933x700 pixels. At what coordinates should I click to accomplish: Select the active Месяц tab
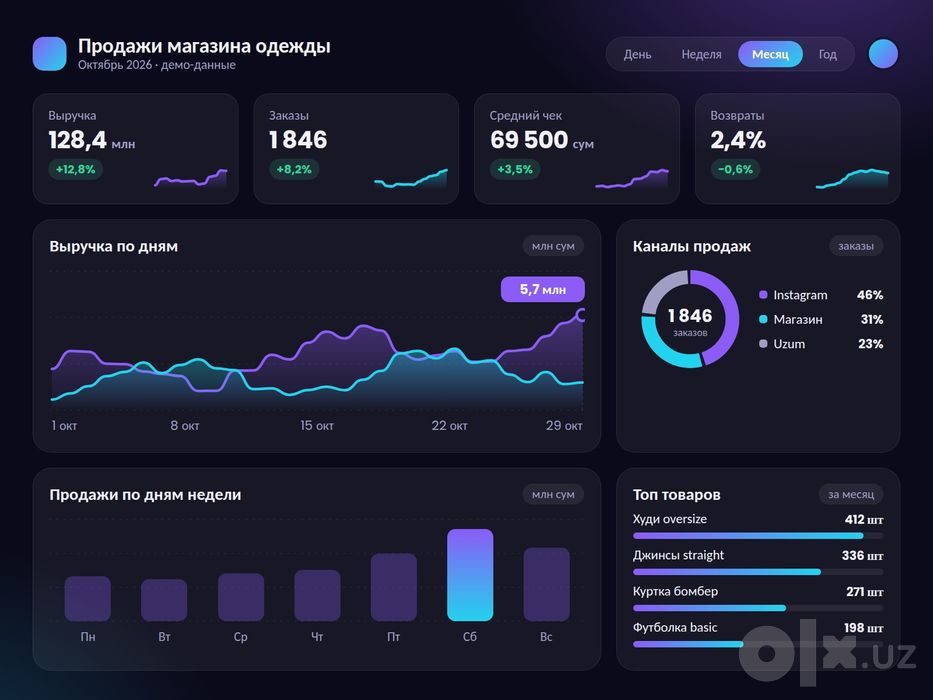pyautogui.click(x=770, y=54)
